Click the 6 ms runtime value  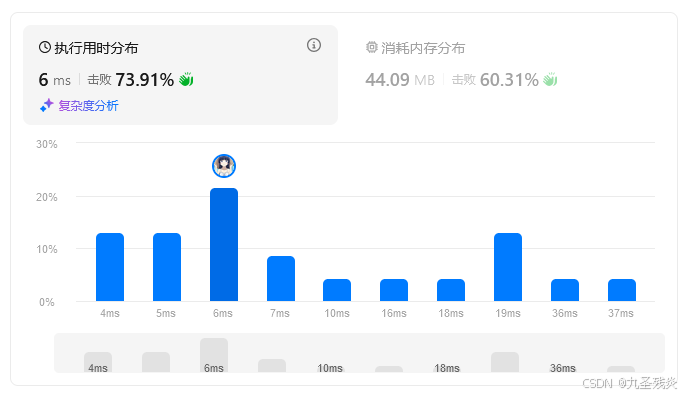pos(55,80)
